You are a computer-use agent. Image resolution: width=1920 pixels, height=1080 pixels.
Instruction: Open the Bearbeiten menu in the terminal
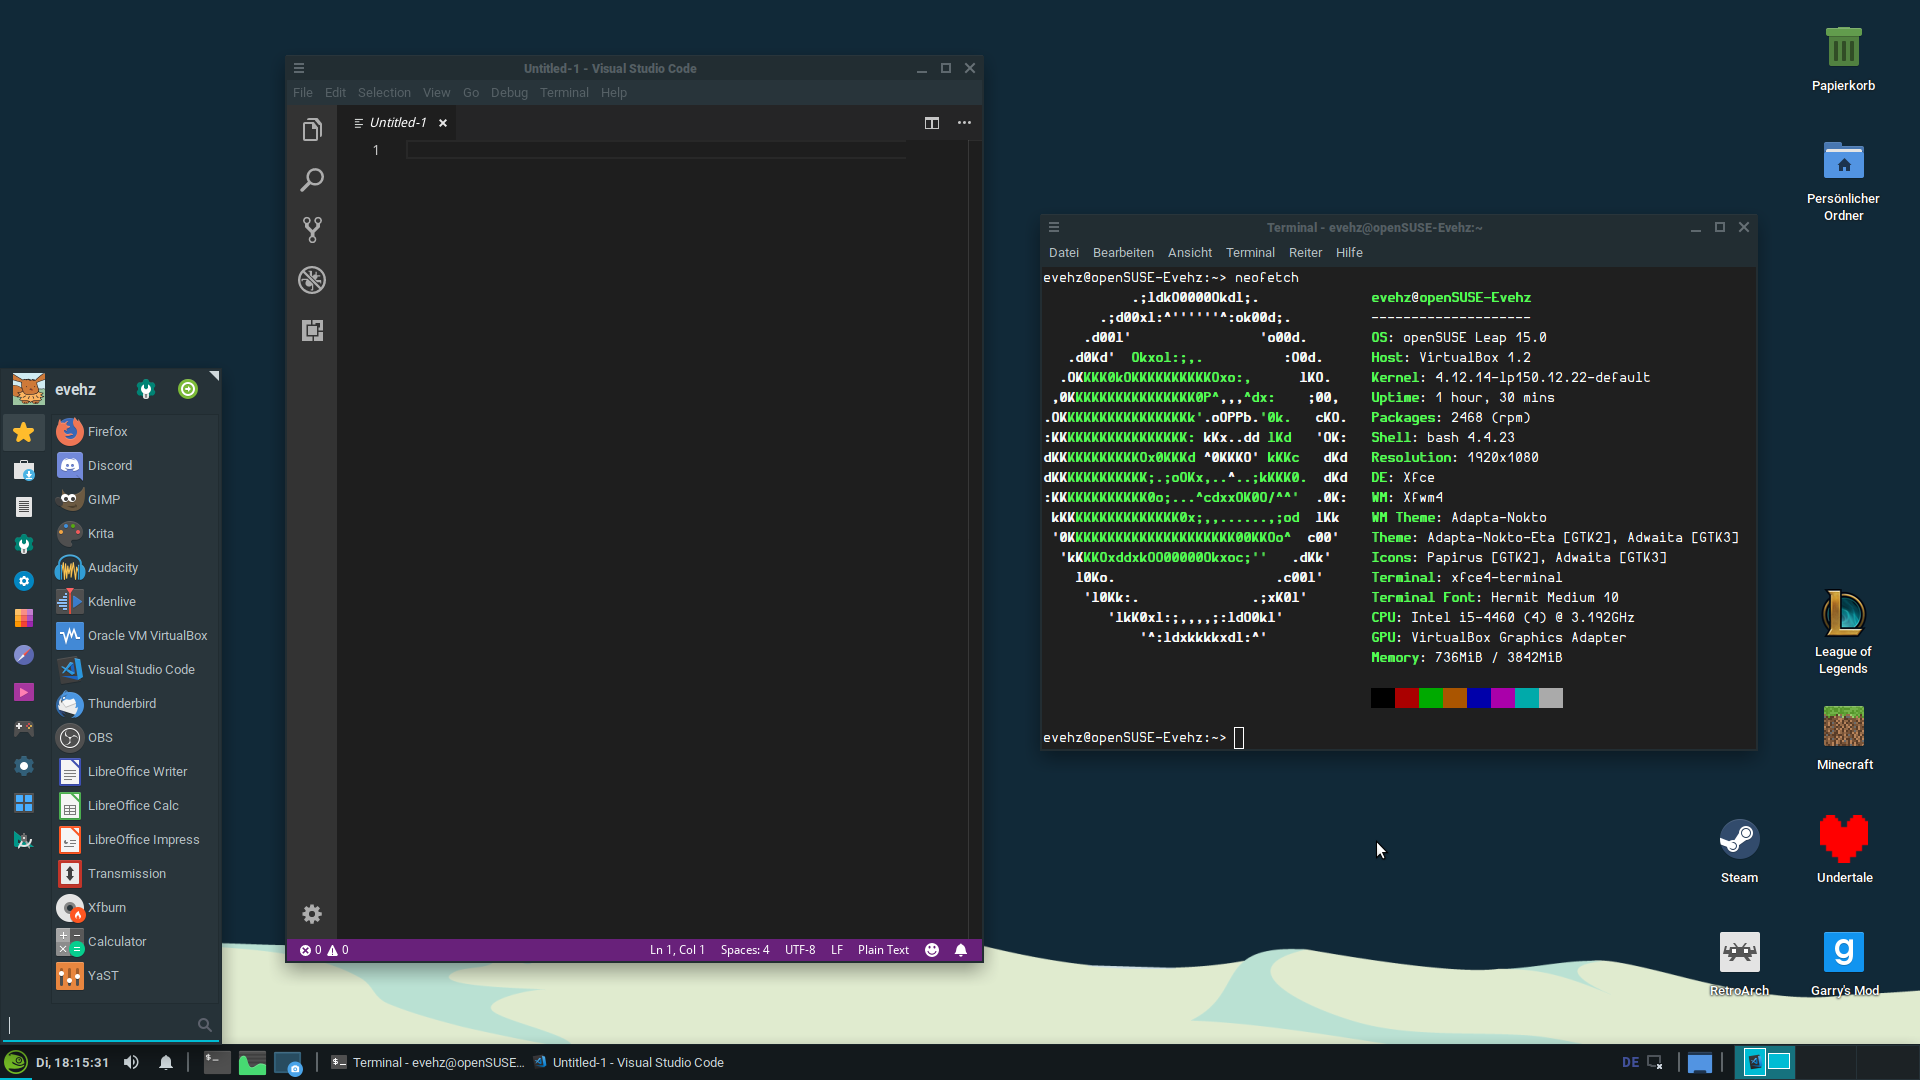click(x=1123, y=253)
